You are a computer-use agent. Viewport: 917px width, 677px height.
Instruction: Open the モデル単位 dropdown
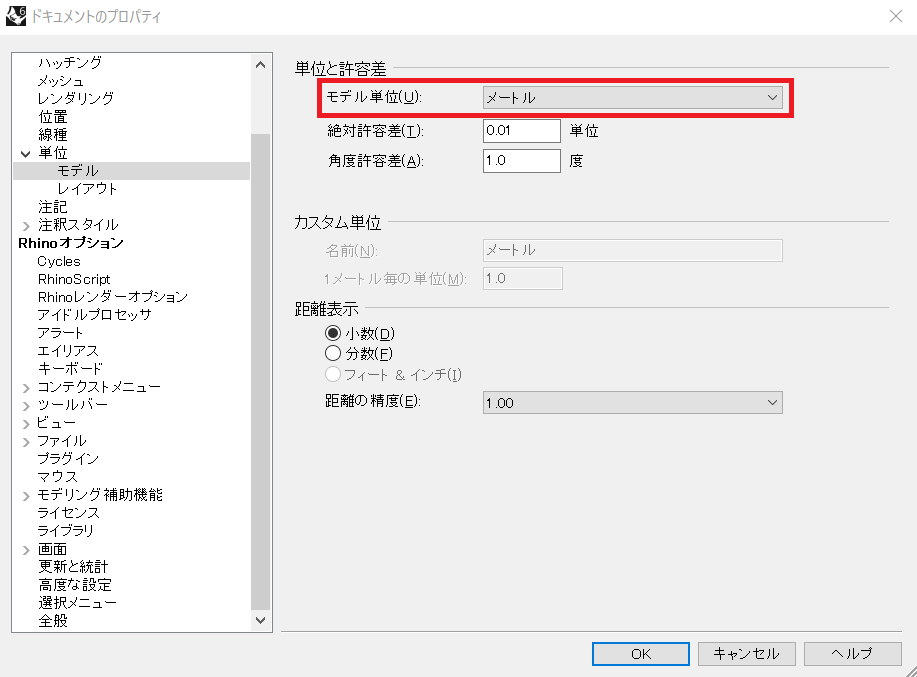coord(633,97)
